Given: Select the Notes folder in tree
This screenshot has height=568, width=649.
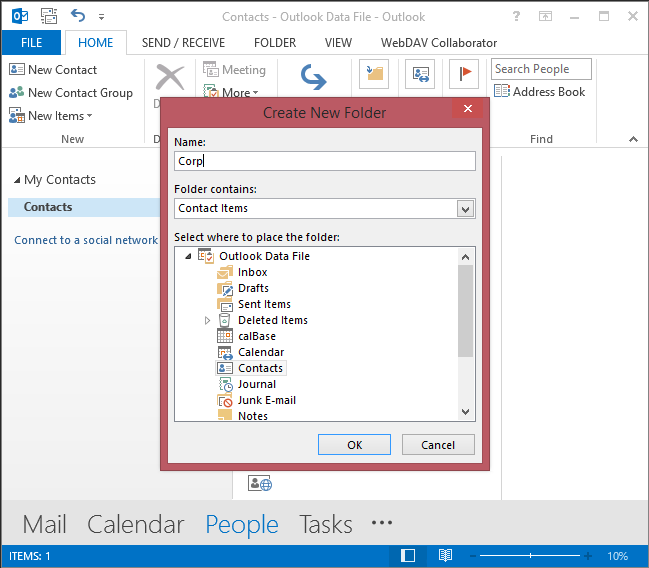Looking at the screenshot, I should pyautogui.click(x=253, y=416).
